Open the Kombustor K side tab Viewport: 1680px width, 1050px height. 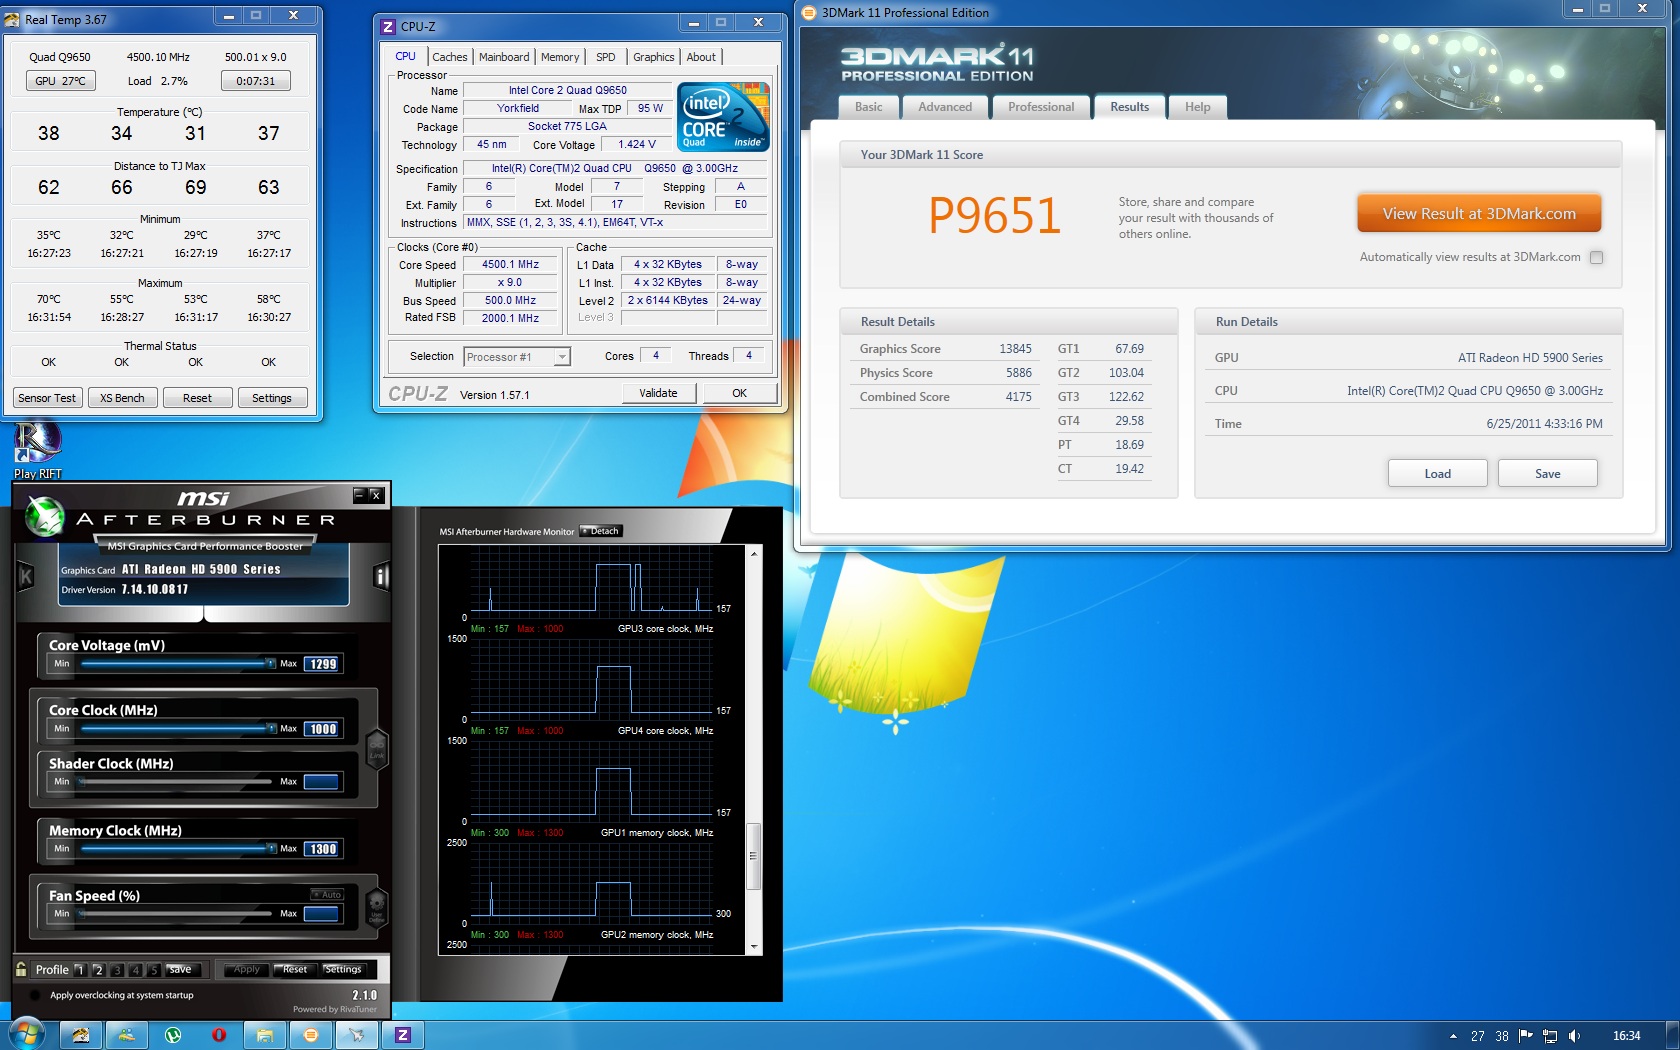26,576
